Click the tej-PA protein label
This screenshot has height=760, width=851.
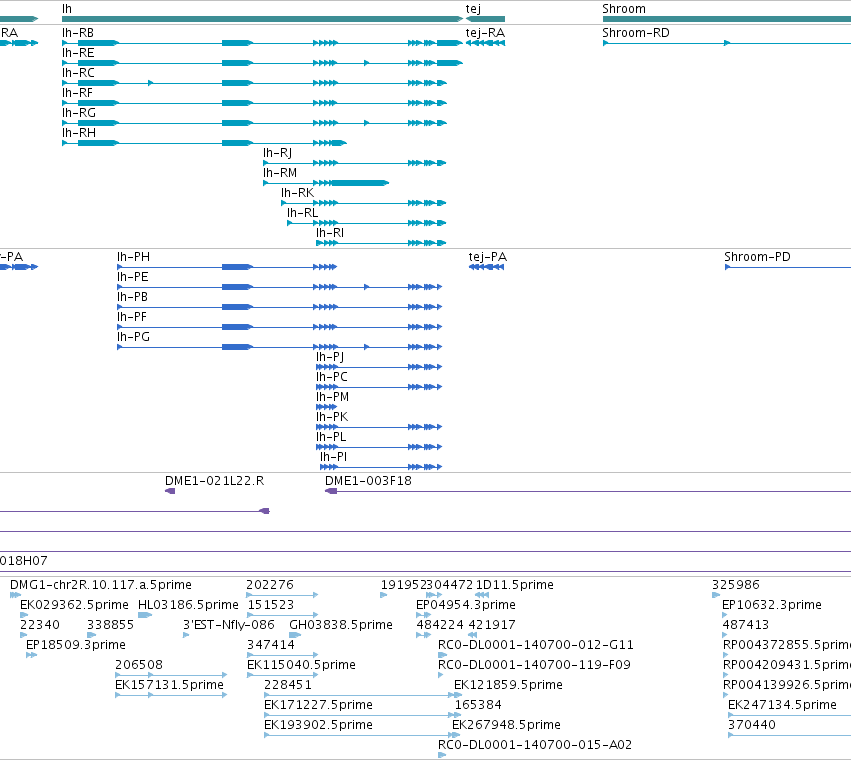click(x=488, y=257)
